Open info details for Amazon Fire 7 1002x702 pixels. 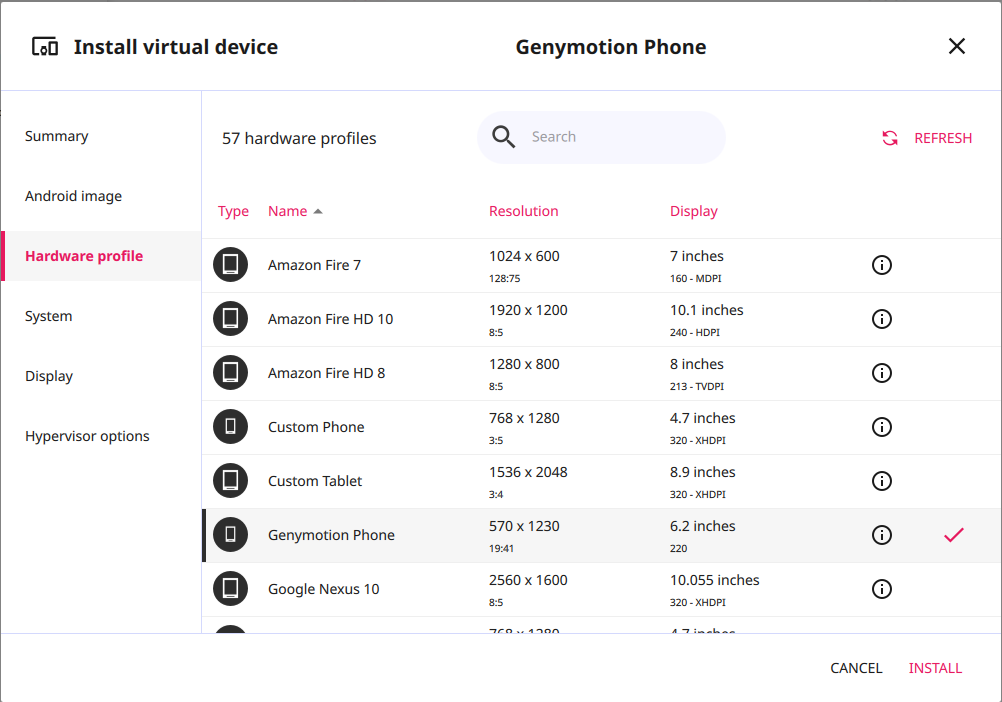tap(881, 265)
